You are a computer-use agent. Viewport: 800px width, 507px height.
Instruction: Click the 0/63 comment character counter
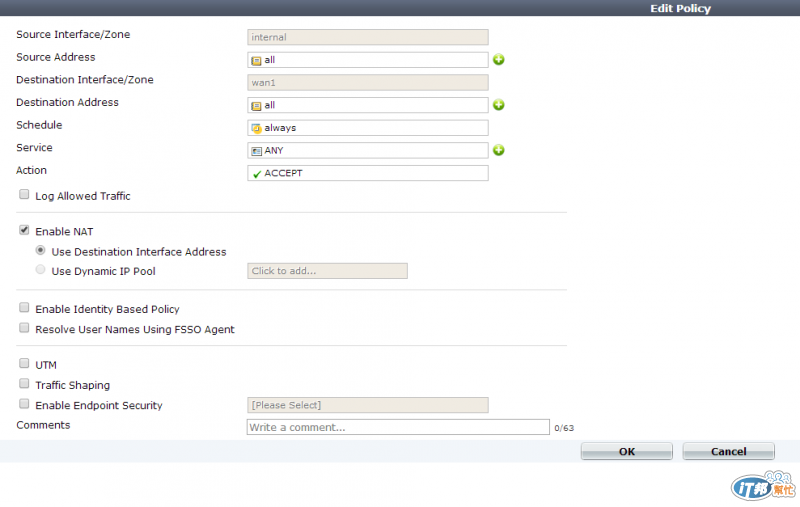click(x=564, y=428)
